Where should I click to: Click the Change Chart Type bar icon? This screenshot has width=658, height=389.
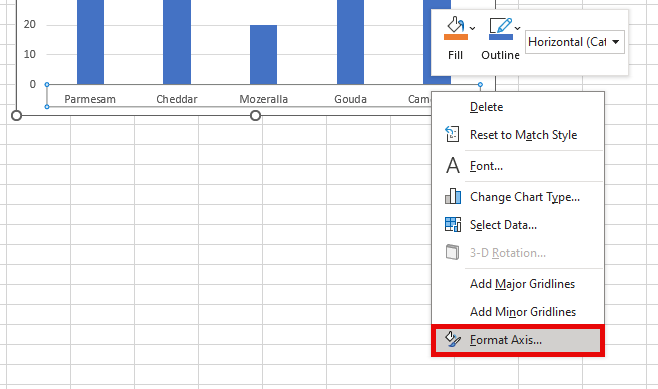point(452,196)
